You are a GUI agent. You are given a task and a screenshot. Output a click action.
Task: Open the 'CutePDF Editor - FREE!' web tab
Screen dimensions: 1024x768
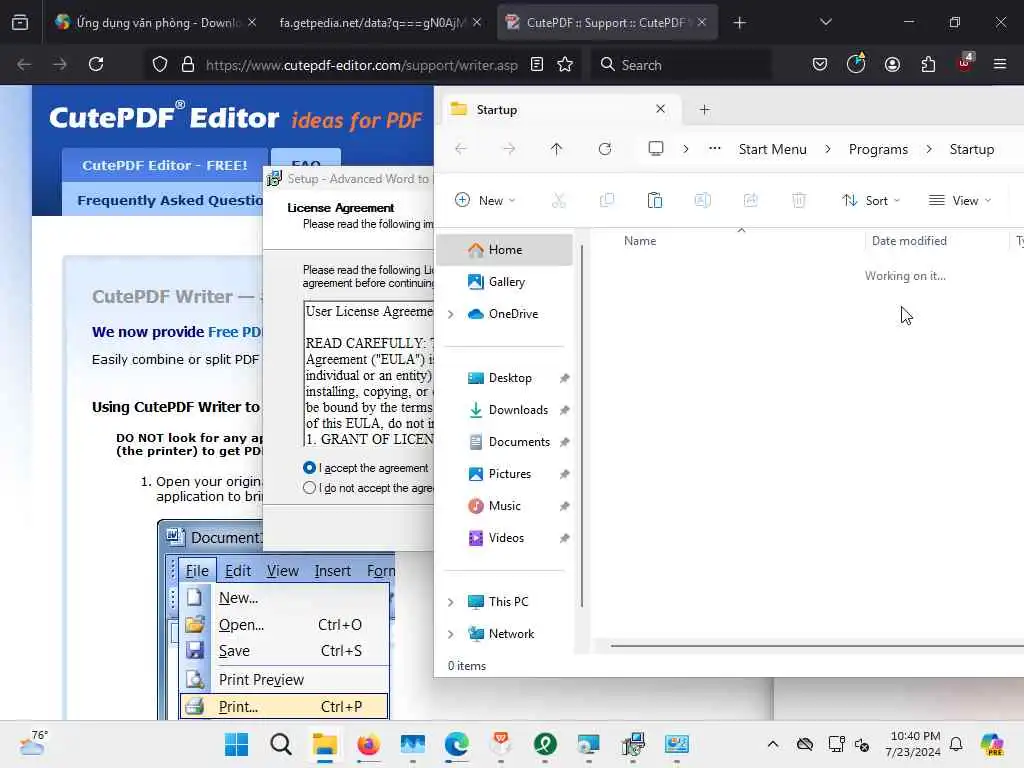coord(165,165)
